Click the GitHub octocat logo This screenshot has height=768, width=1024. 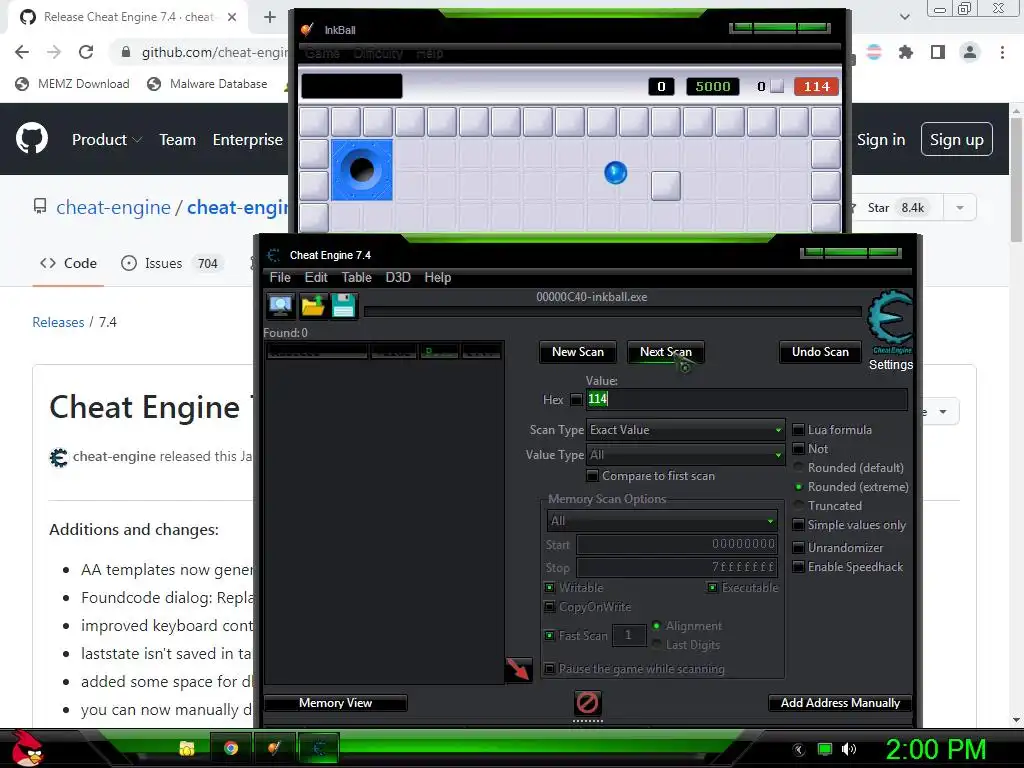coord(31,138)
